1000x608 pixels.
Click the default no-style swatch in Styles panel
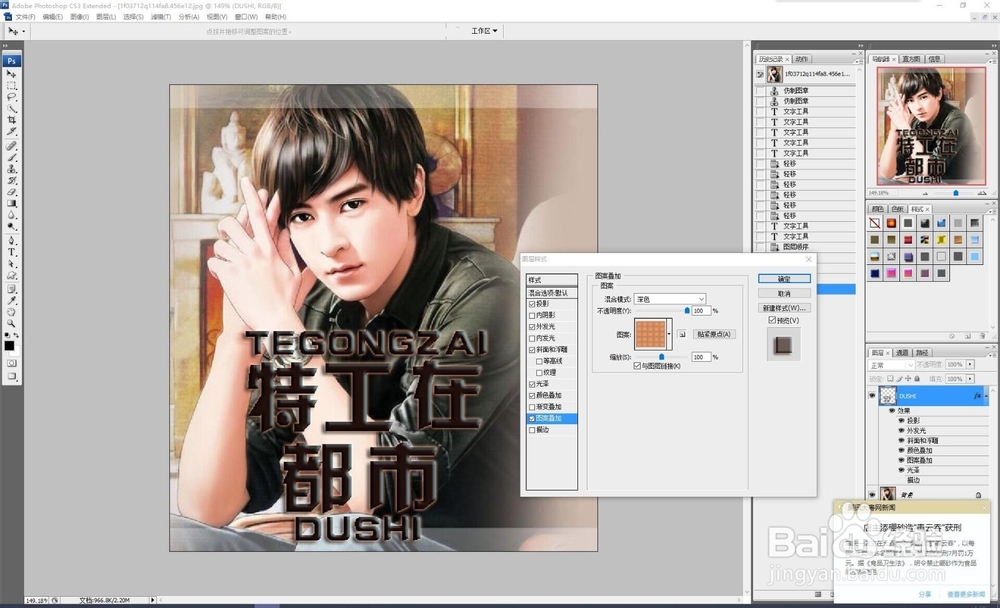click(x=874, y=223)
